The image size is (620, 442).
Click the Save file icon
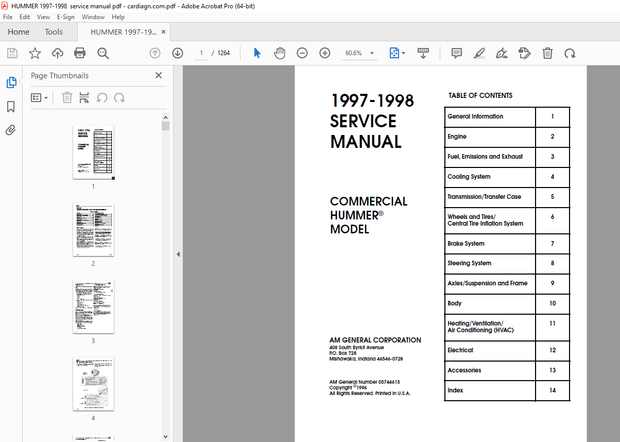[x=12, y=53]
